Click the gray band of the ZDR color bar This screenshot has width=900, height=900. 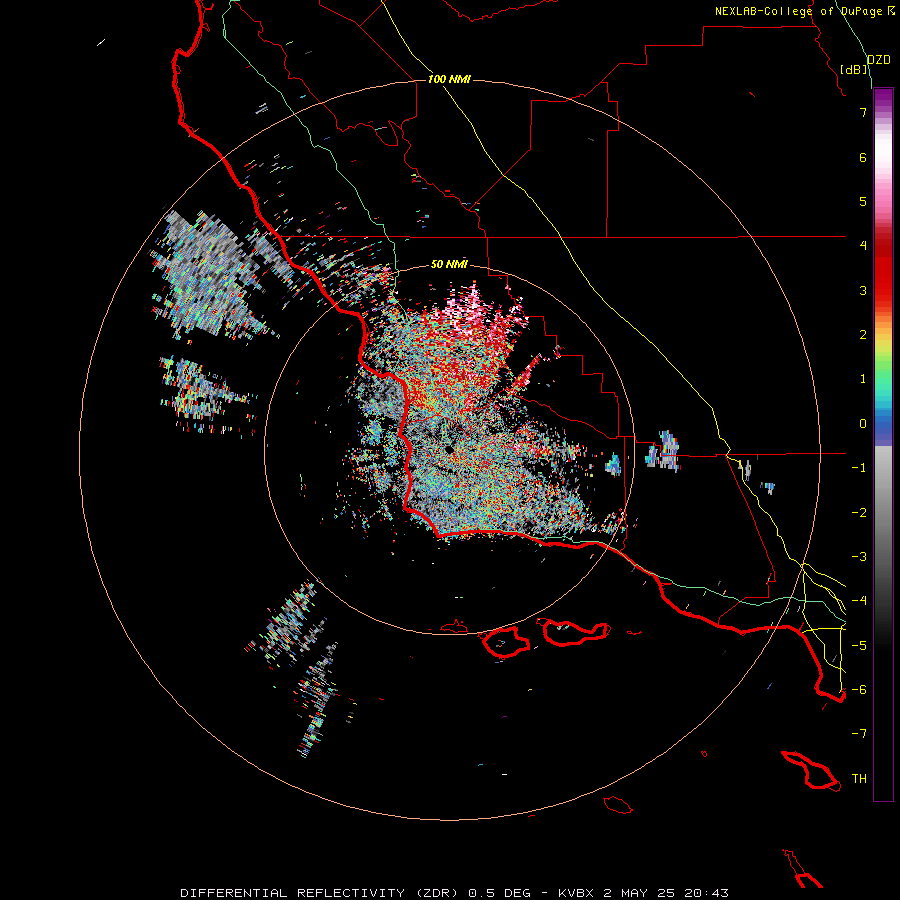(x=883, y=505)
